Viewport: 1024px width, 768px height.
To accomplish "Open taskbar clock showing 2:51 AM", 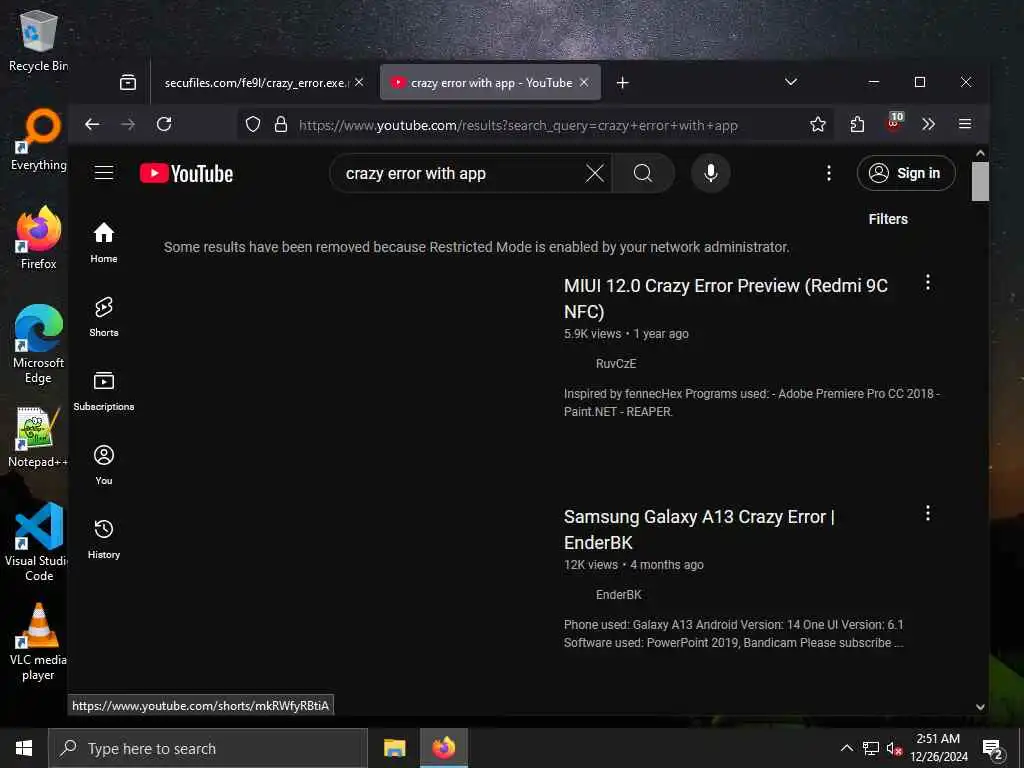I will click(x=938, y=748).
